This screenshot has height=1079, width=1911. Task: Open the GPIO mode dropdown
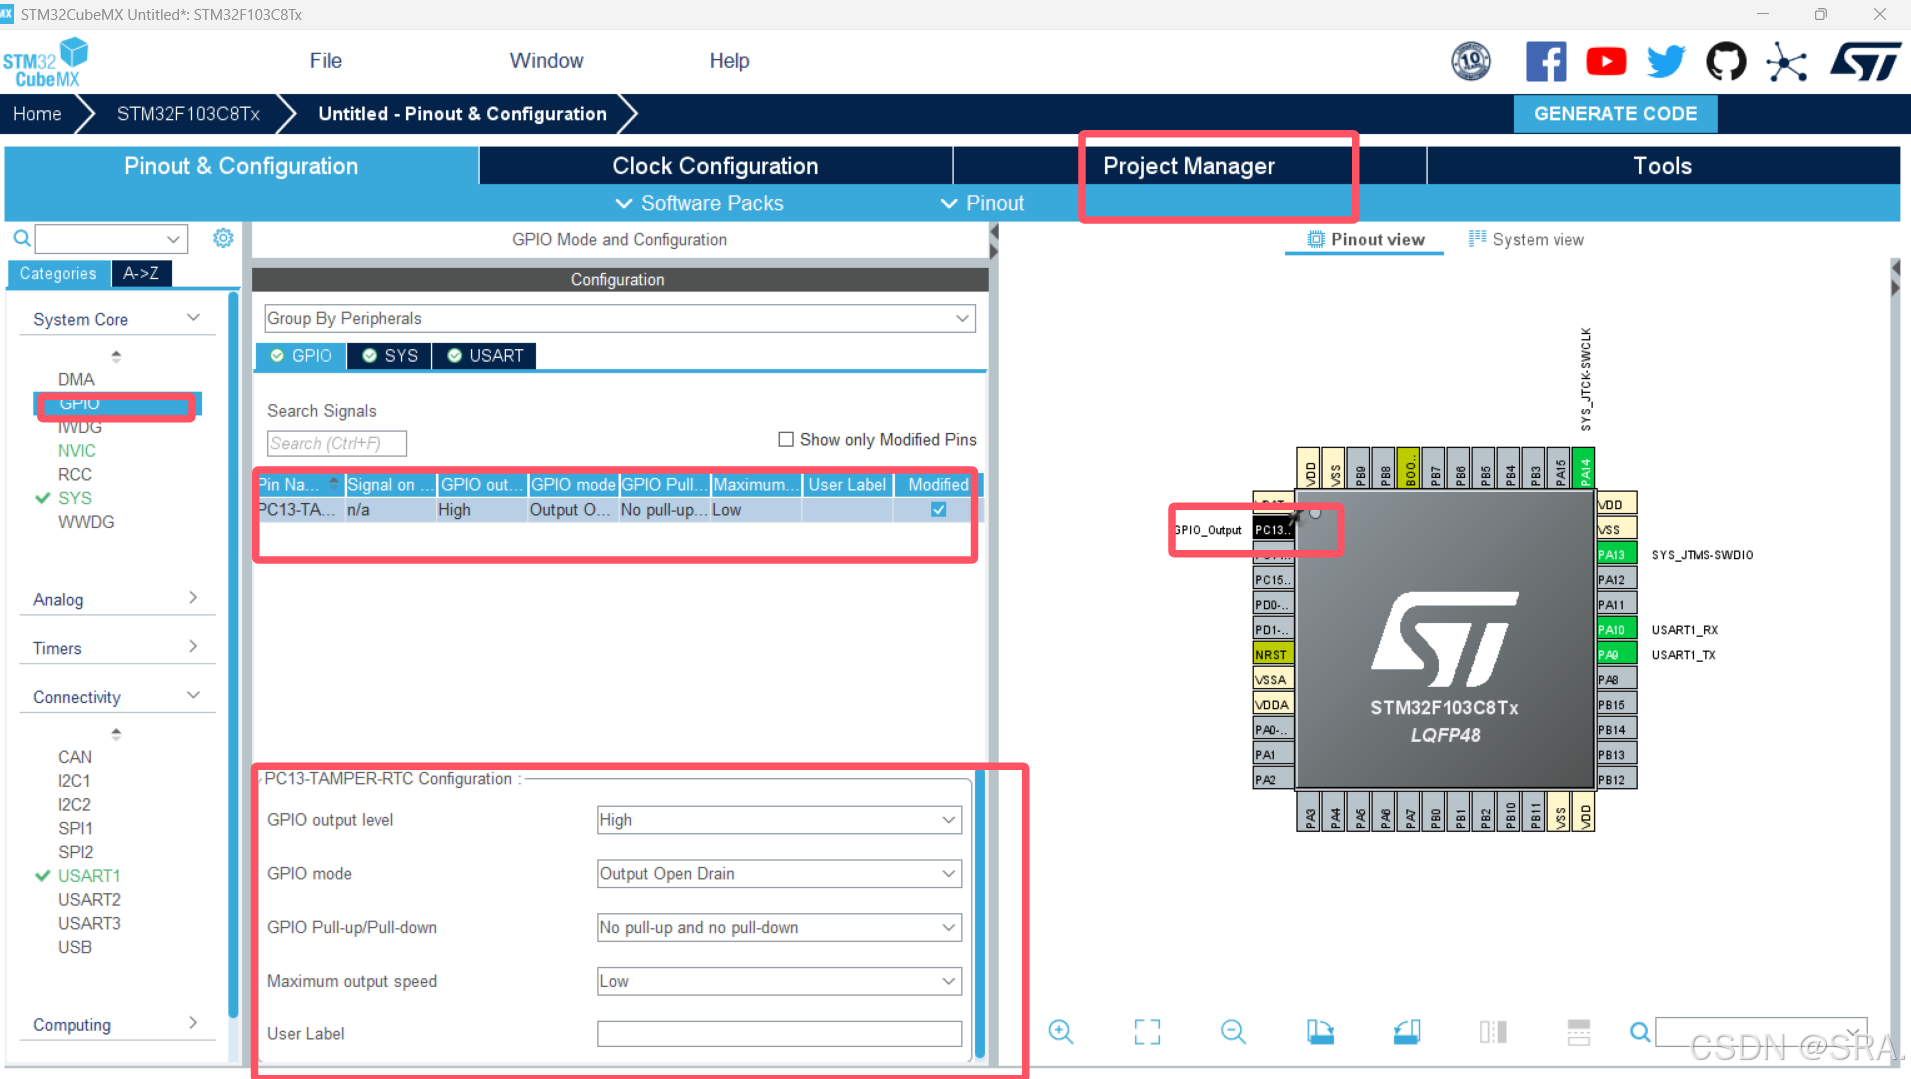click(x=777, y=873)
